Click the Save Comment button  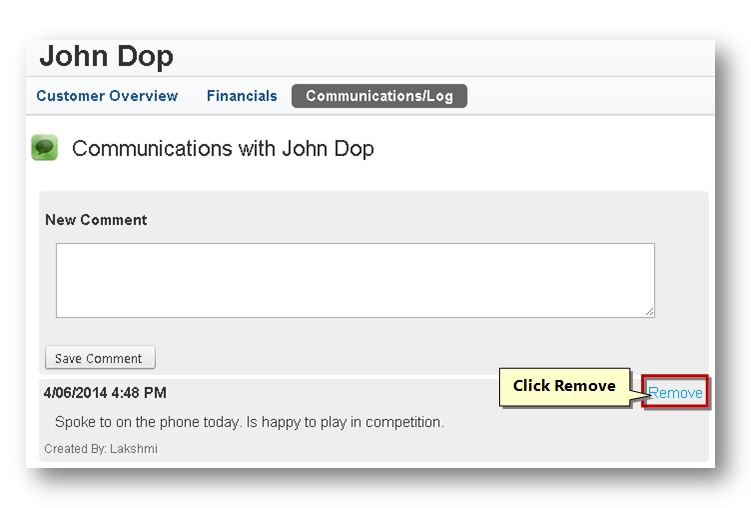pyautogui.click(x=100, y=358)
